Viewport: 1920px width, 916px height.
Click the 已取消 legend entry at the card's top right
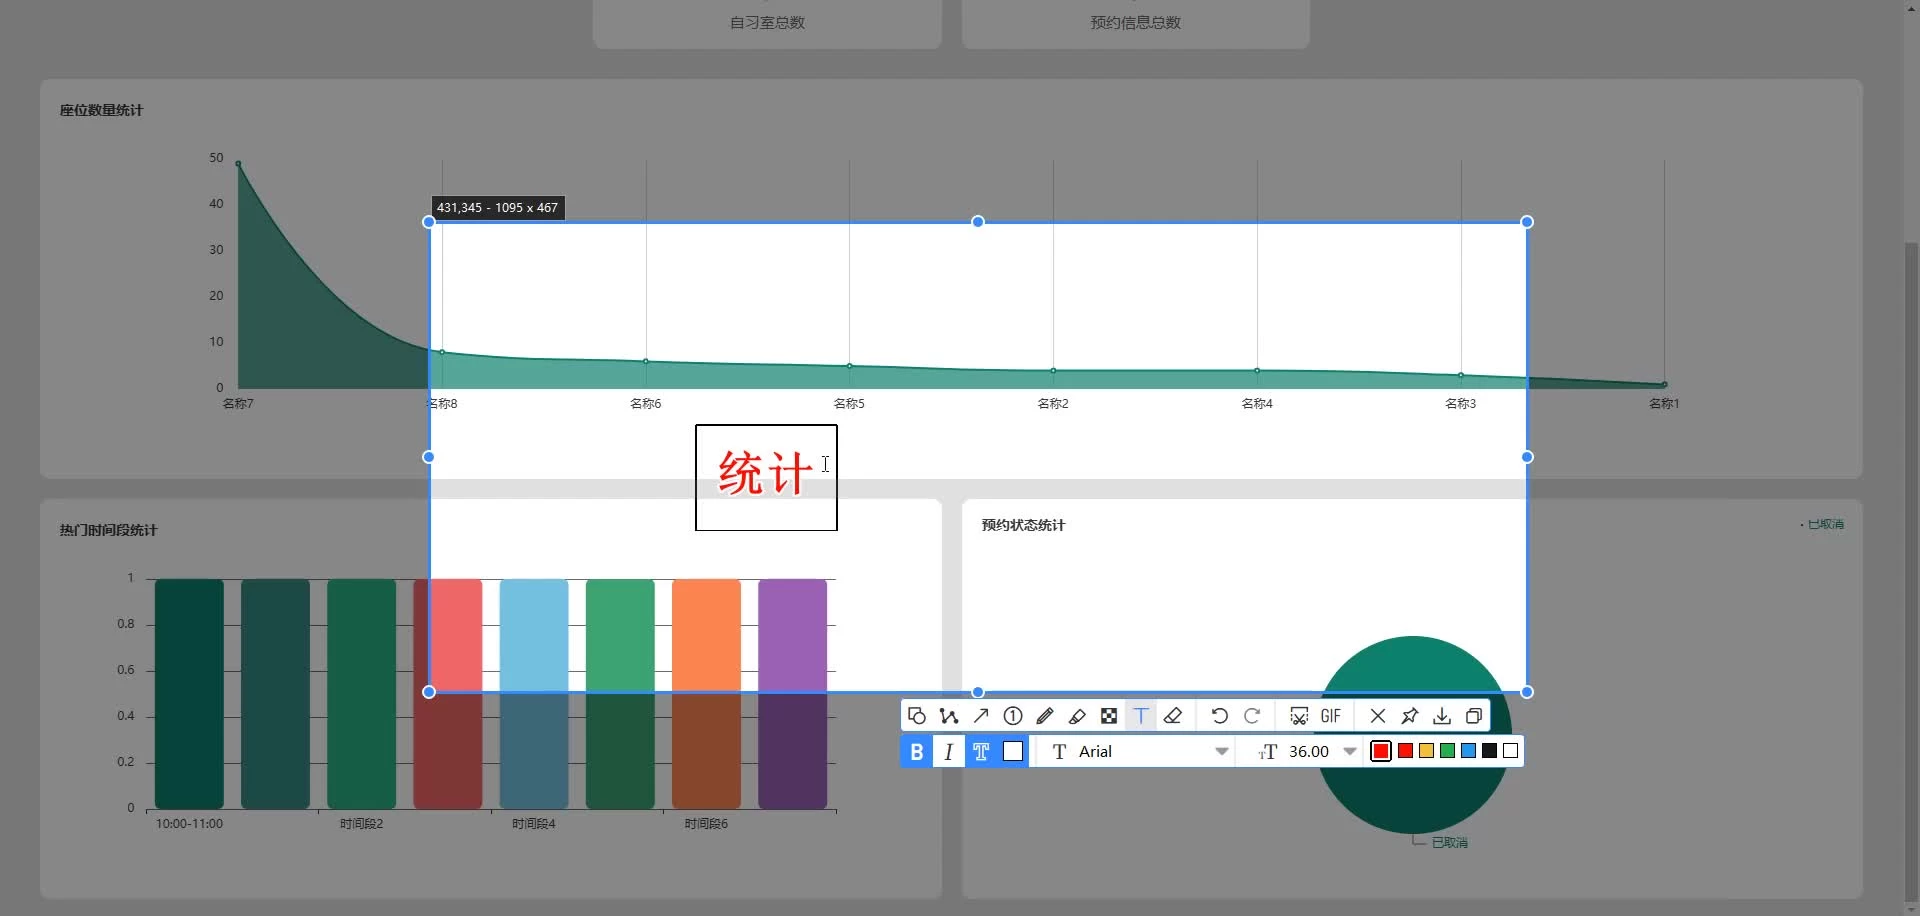[x=1823, y=524]
